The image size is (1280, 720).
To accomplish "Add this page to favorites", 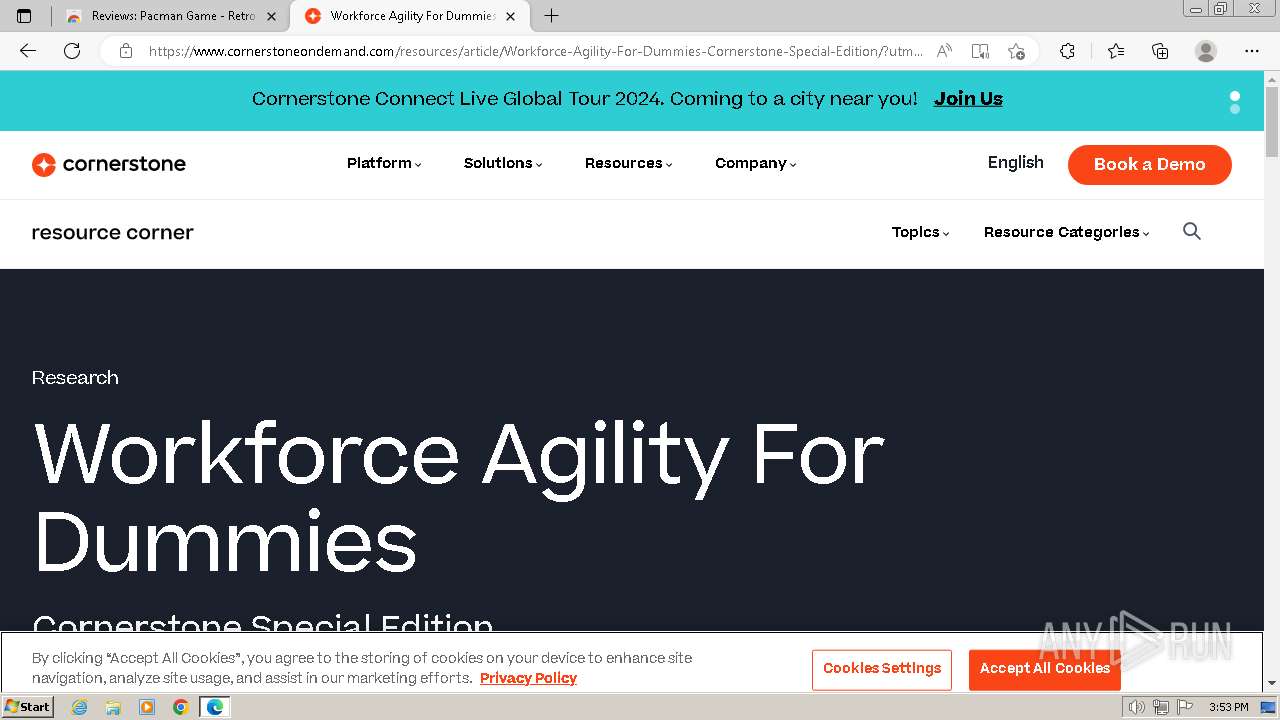I will (x=1017, y=51).
